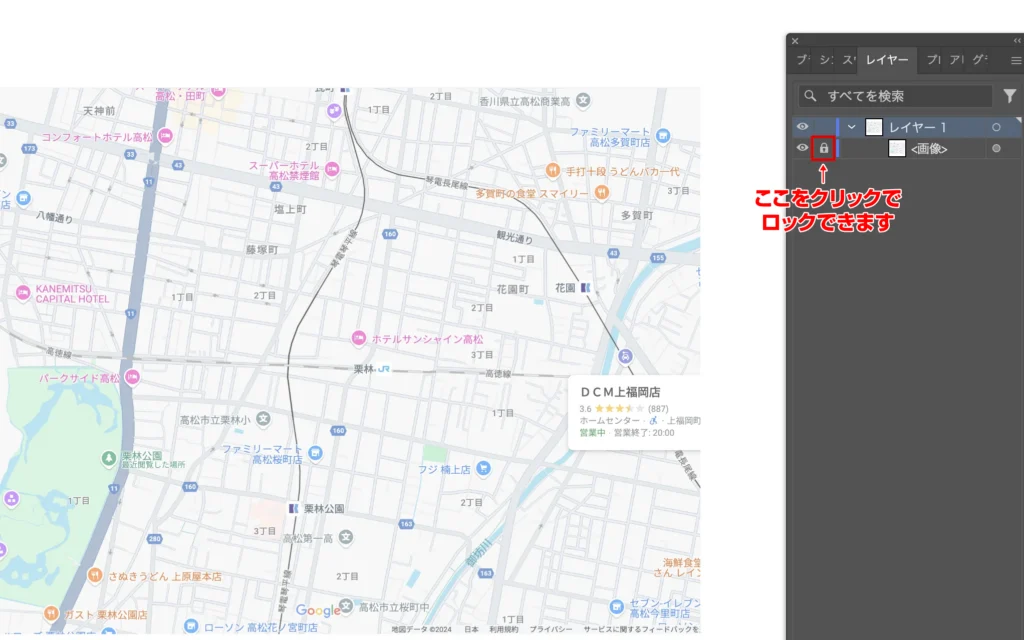Viewport: 1024px width, 640px height.
Task: Collapse the panel using the double-arrow icon
Action: 1017,41
